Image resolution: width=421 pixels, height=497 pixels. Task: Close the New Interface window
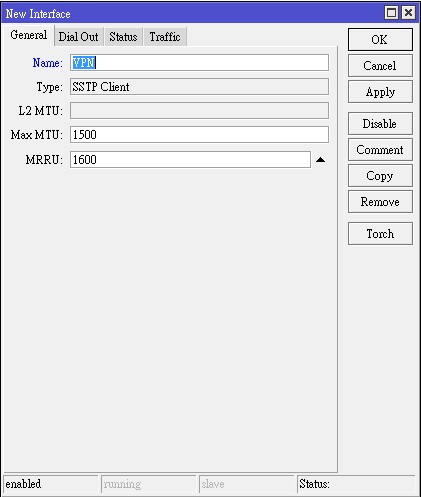[x=408, y=13]
